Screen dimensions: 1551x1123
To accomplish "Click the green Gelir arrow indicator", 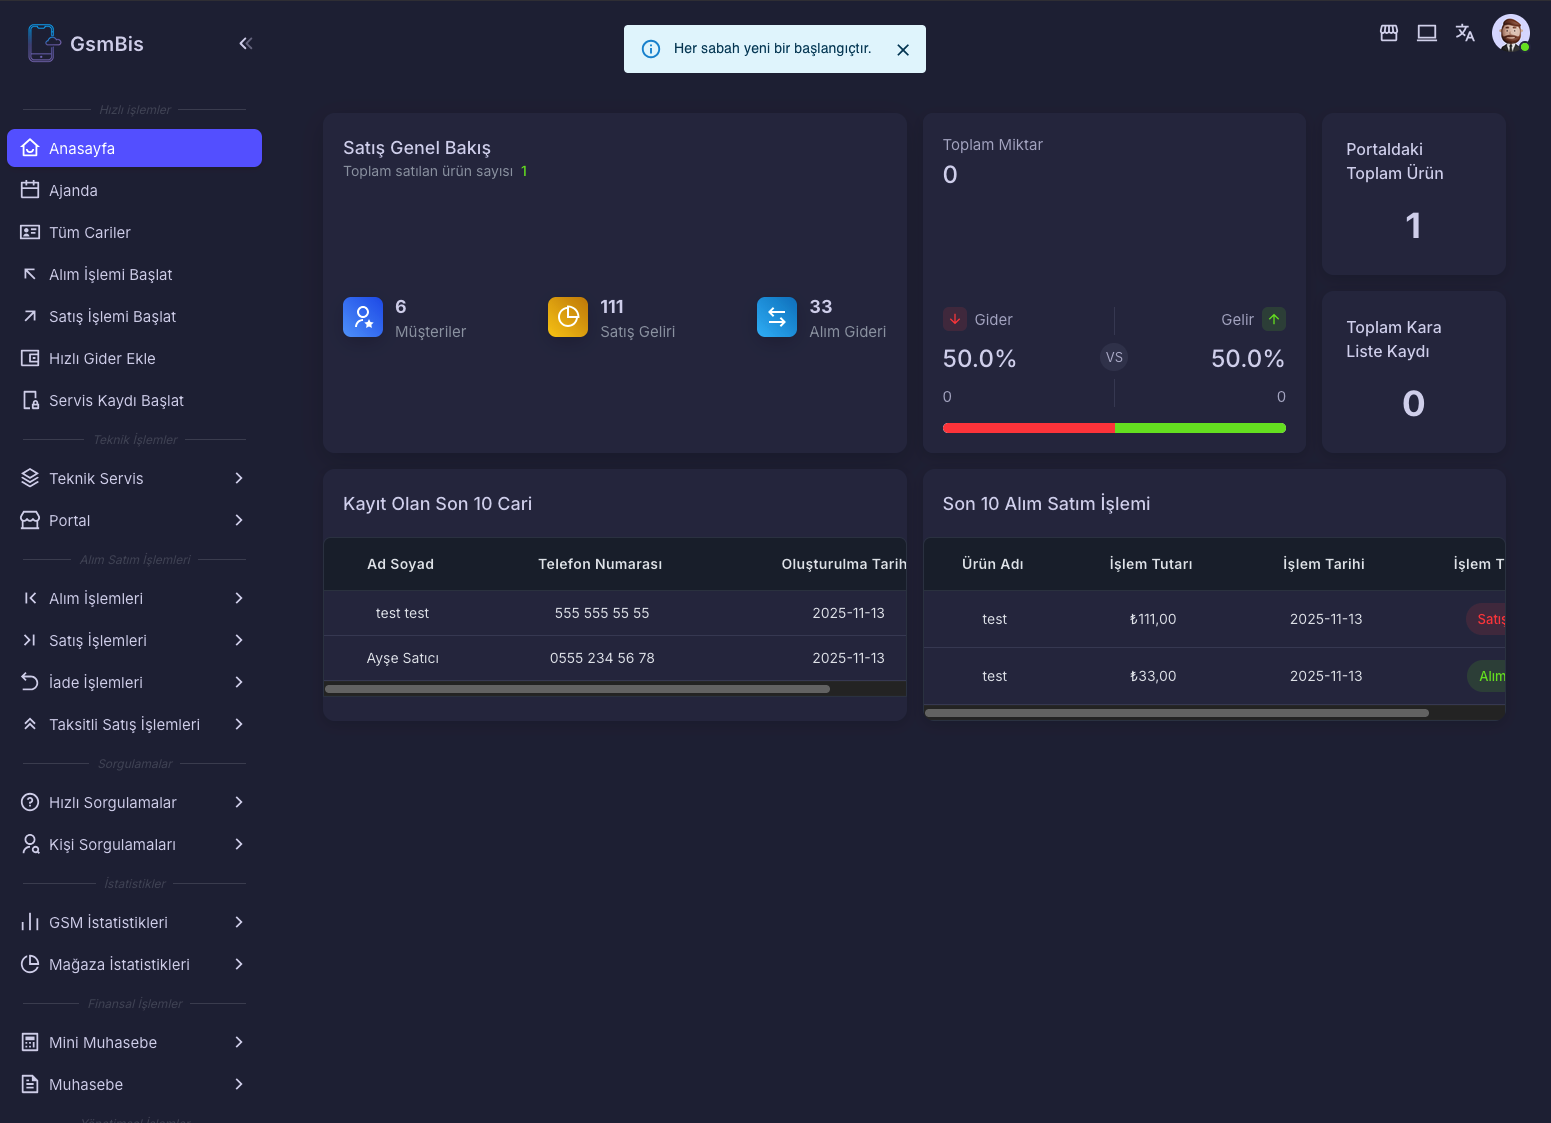I will pyautogui.click(x=1274, y=319).
